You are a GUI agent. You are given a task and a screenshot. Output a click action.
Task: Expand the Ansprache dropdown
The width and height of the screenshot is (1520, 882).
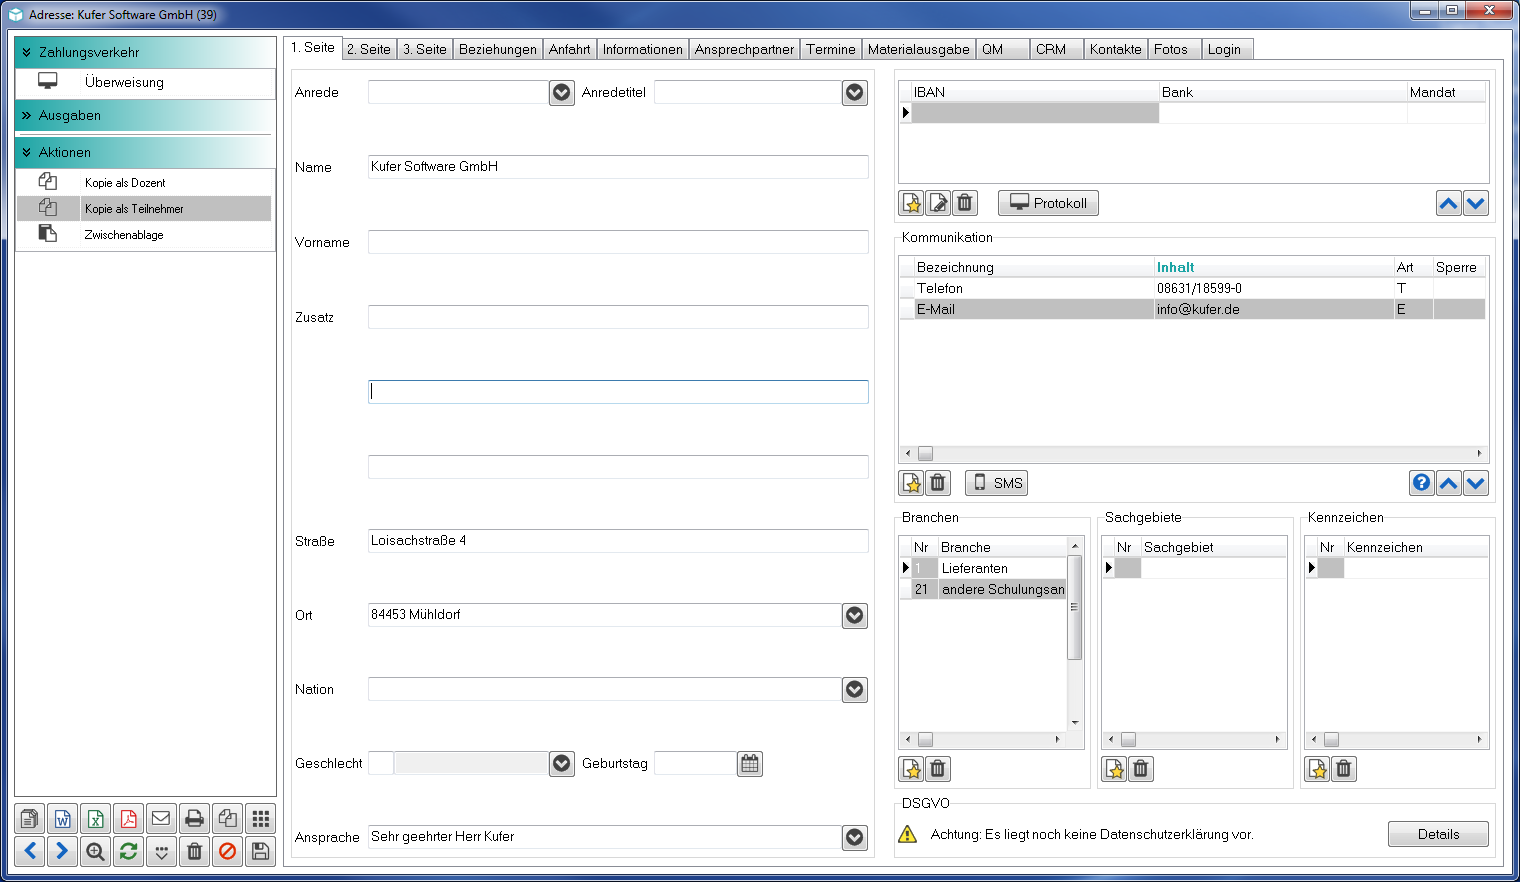(855, 837)
